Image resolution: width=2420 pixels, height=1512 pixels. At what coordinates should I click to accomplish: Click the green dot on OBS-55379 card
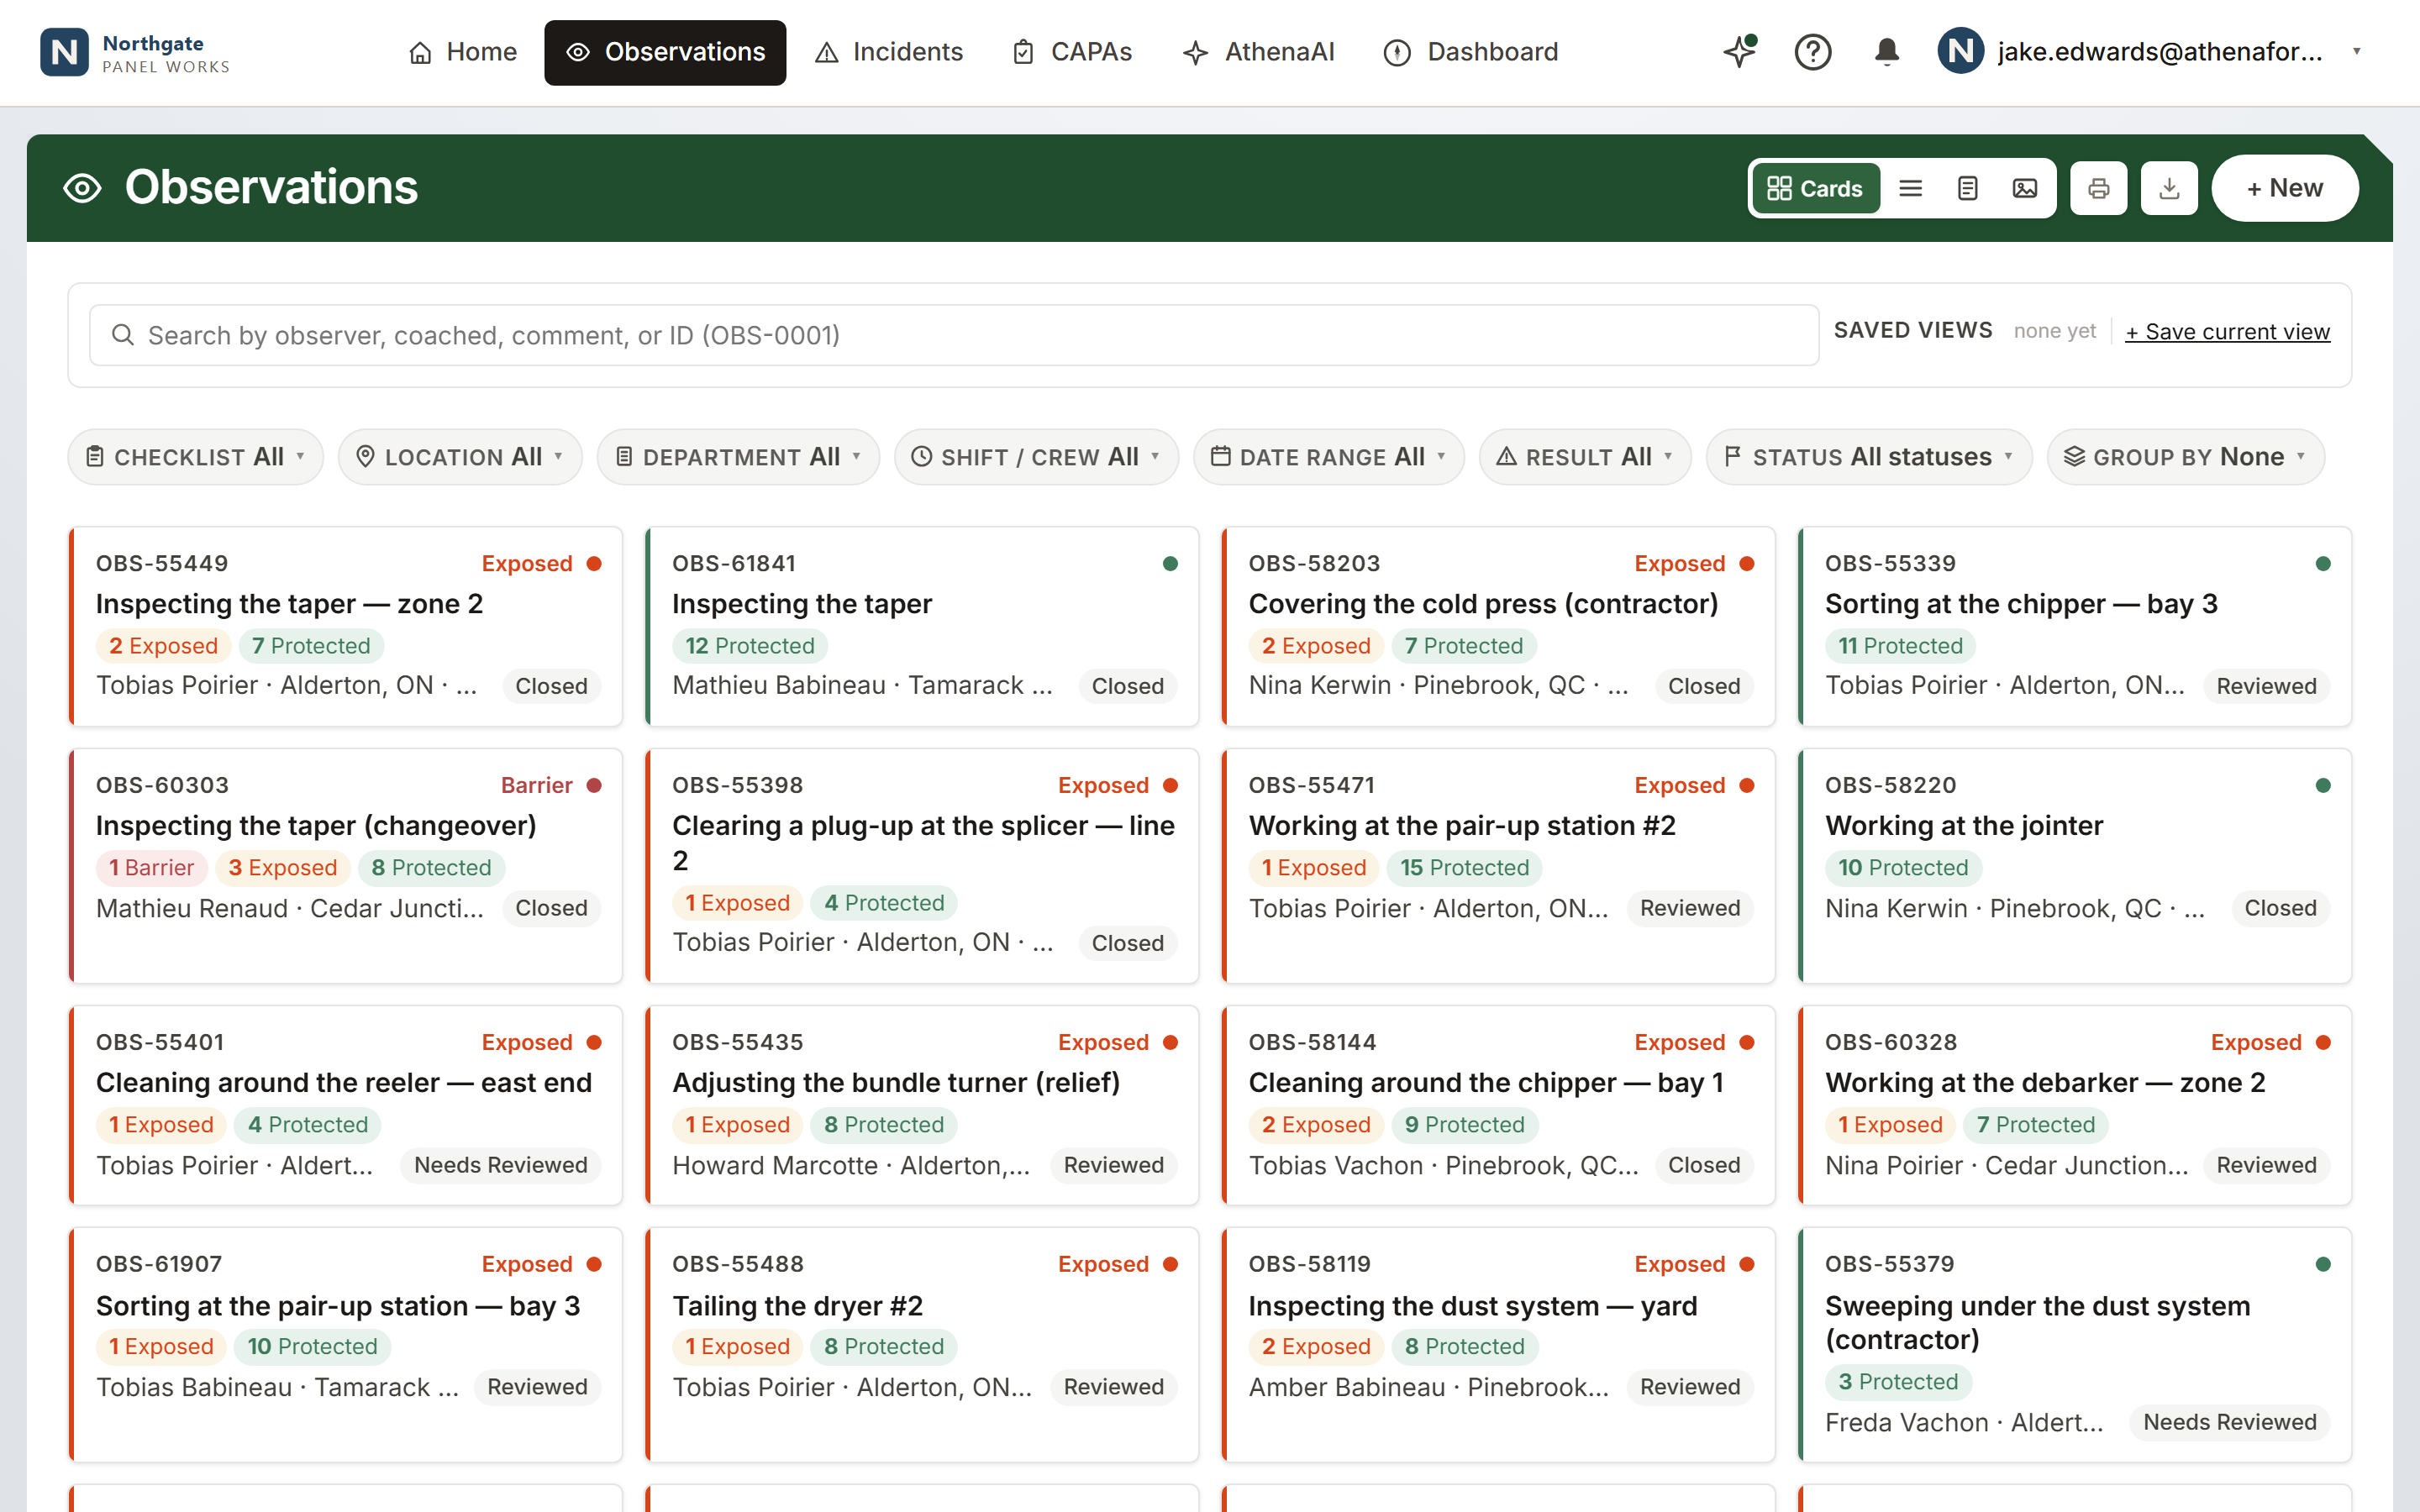[x=2323, y=1264]
